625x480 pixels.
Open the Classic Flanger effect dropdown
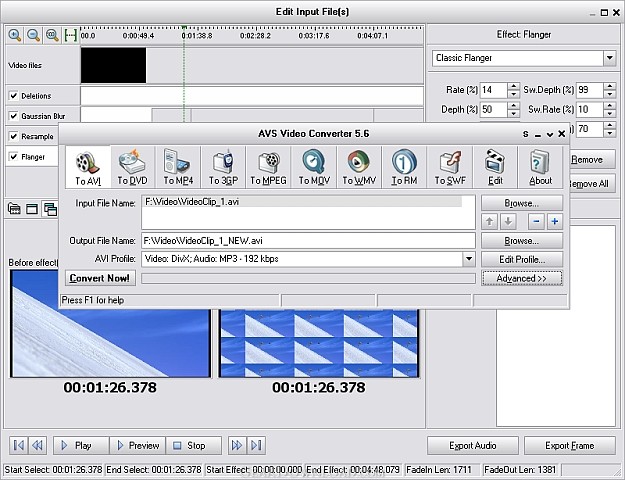click(610, 58)
